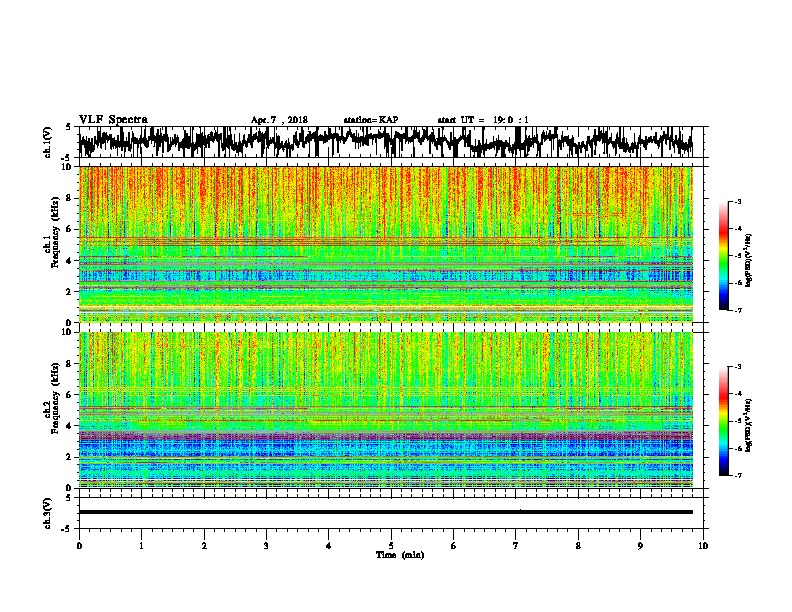Click time axis tick label "8"

(578, 546)
